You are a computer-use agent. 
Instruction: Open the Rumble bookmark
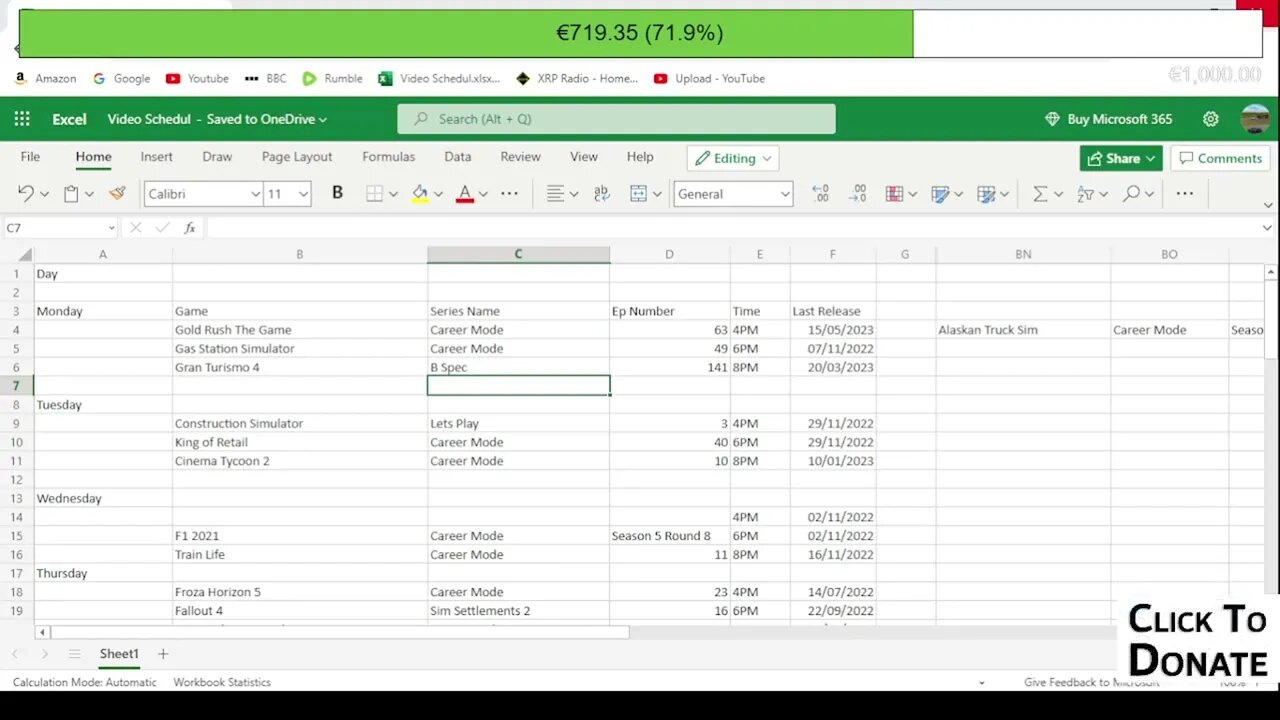pos(333,78)
